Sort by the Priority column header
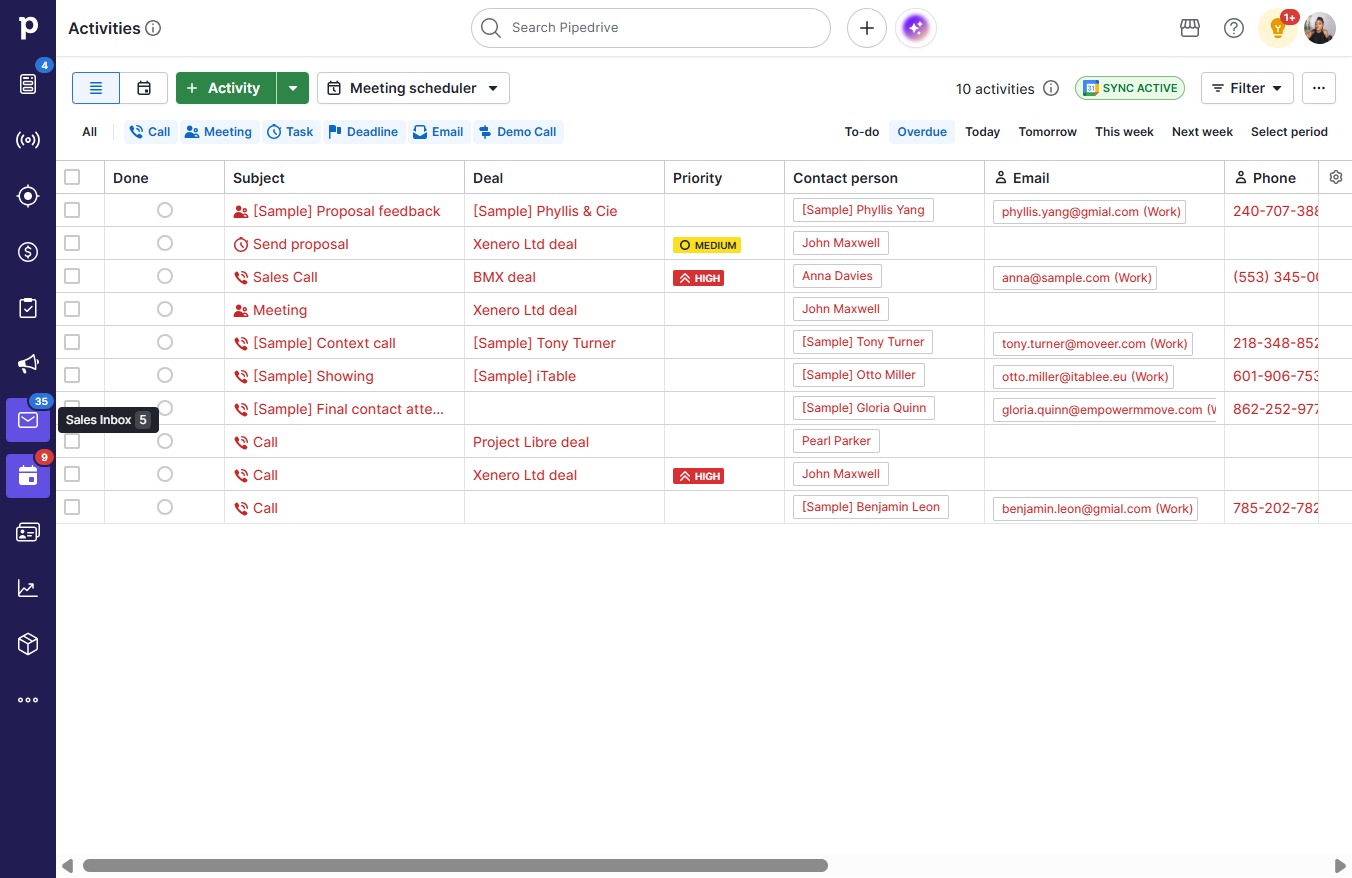This screenshot has height=878, width=1352. click(697, 178)
